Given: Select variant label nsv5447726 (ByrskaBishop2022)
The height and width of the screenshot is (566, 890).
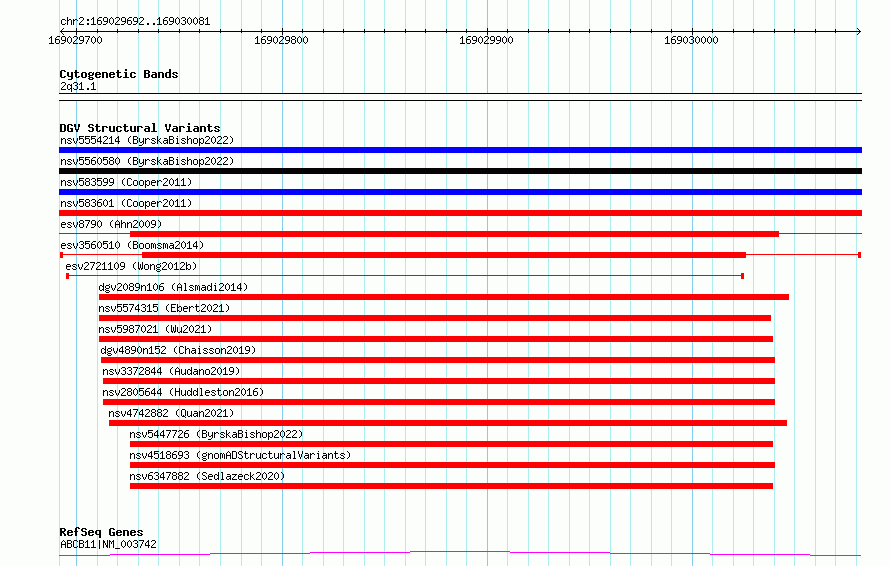Looking at the screenshot, I should 216,434.
